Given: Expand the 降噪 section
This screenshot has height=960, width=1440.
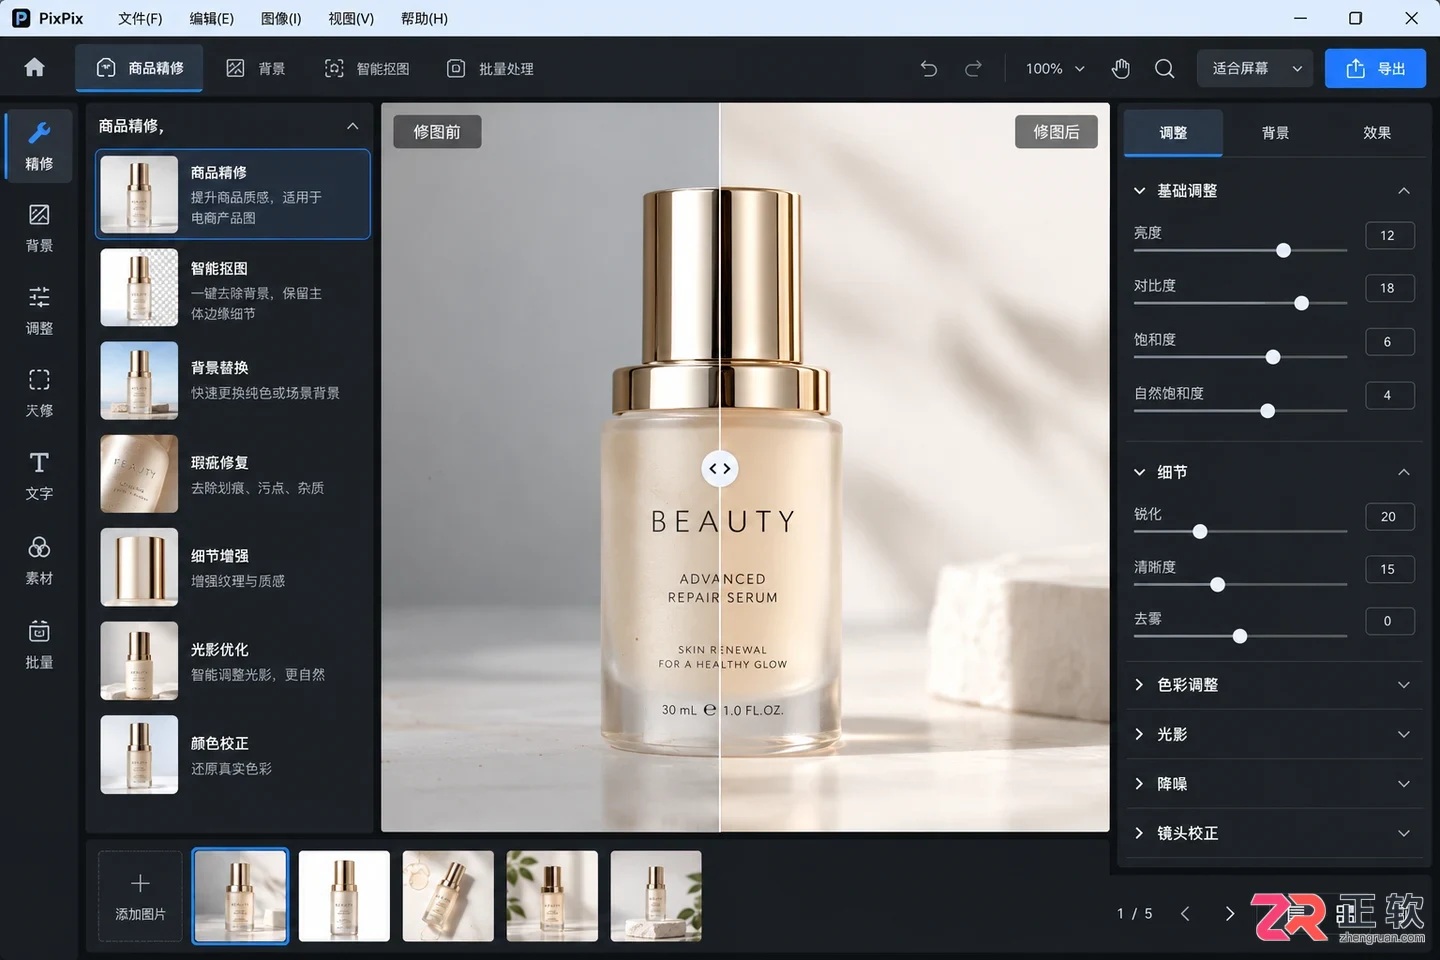Looking at the screenshot, I should [1274, 784].
